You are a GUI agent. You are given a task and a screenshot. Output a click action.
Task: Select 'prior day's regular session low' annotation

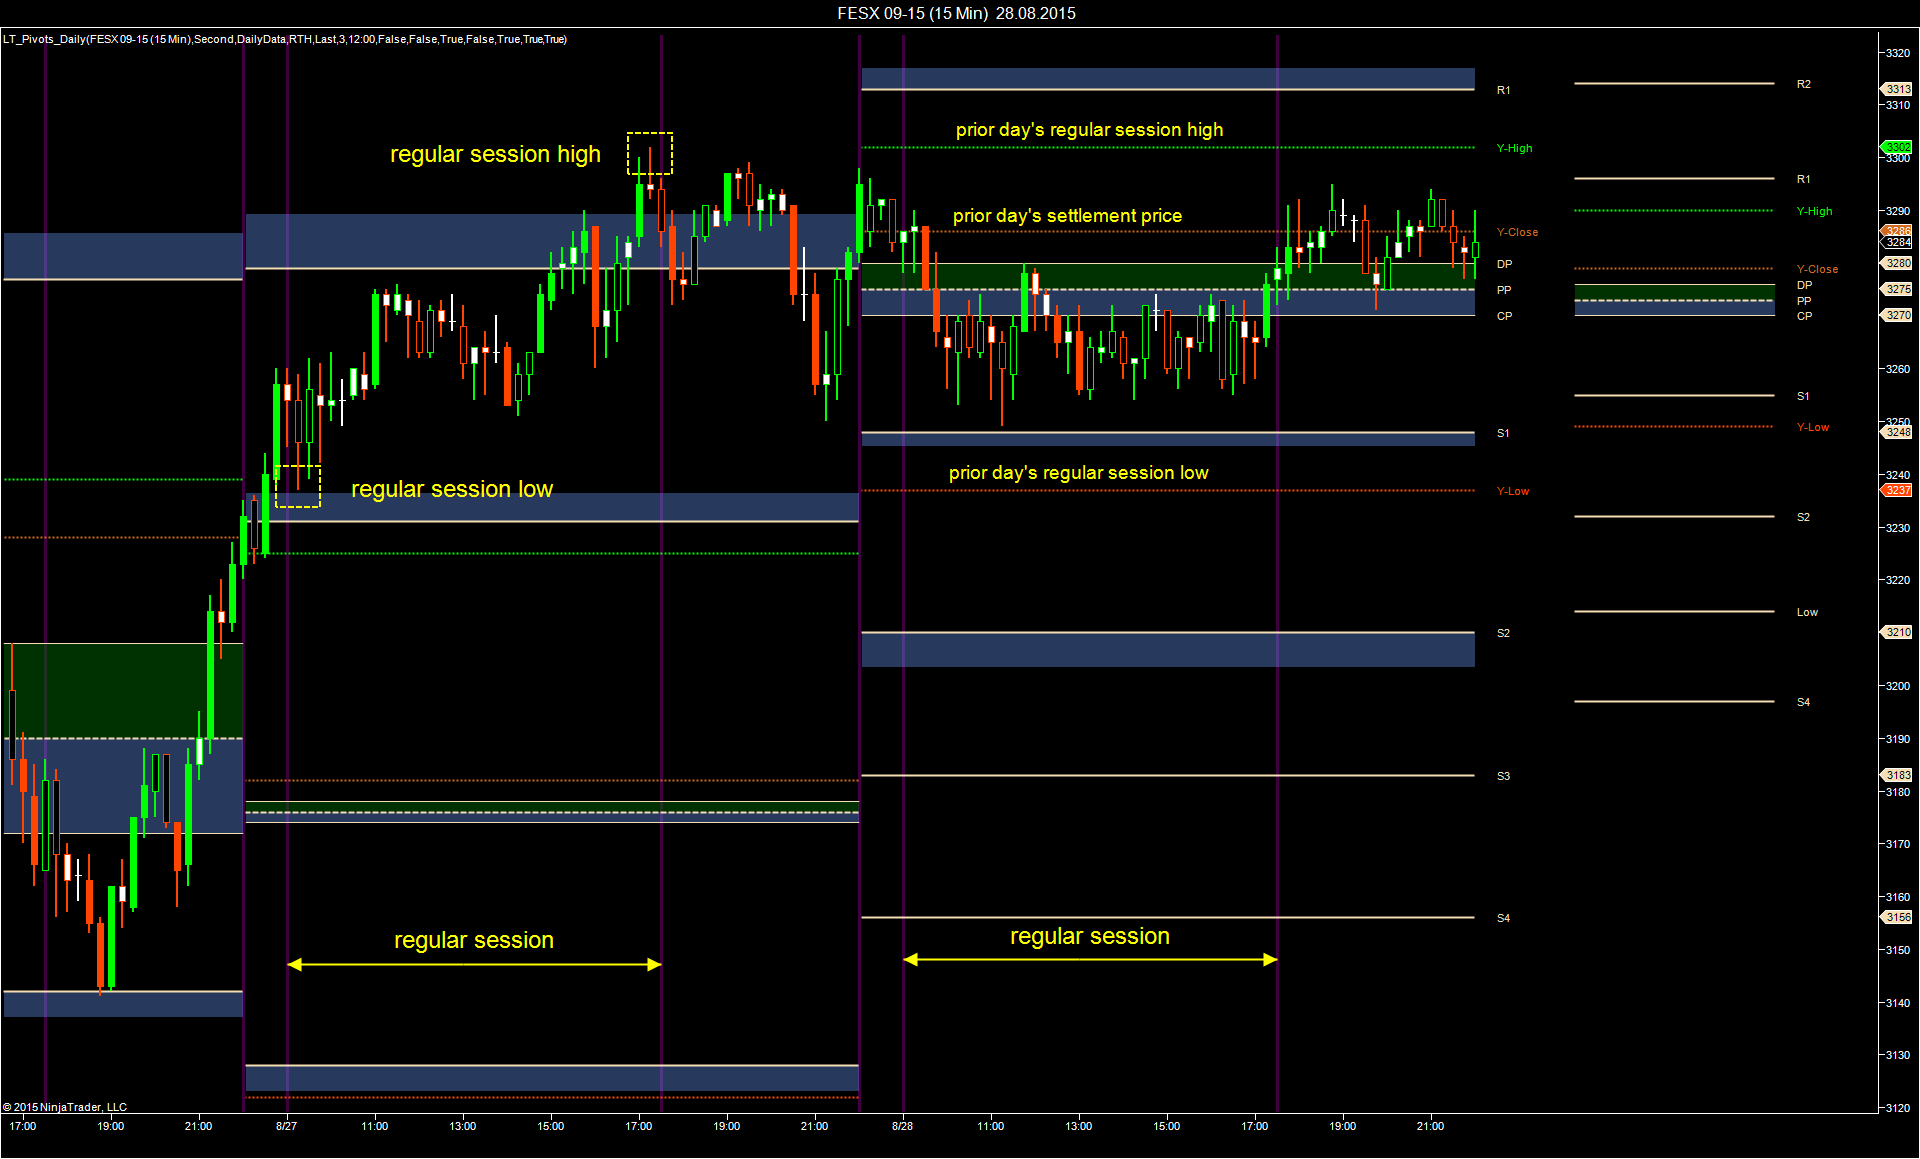coord(1078,473)
